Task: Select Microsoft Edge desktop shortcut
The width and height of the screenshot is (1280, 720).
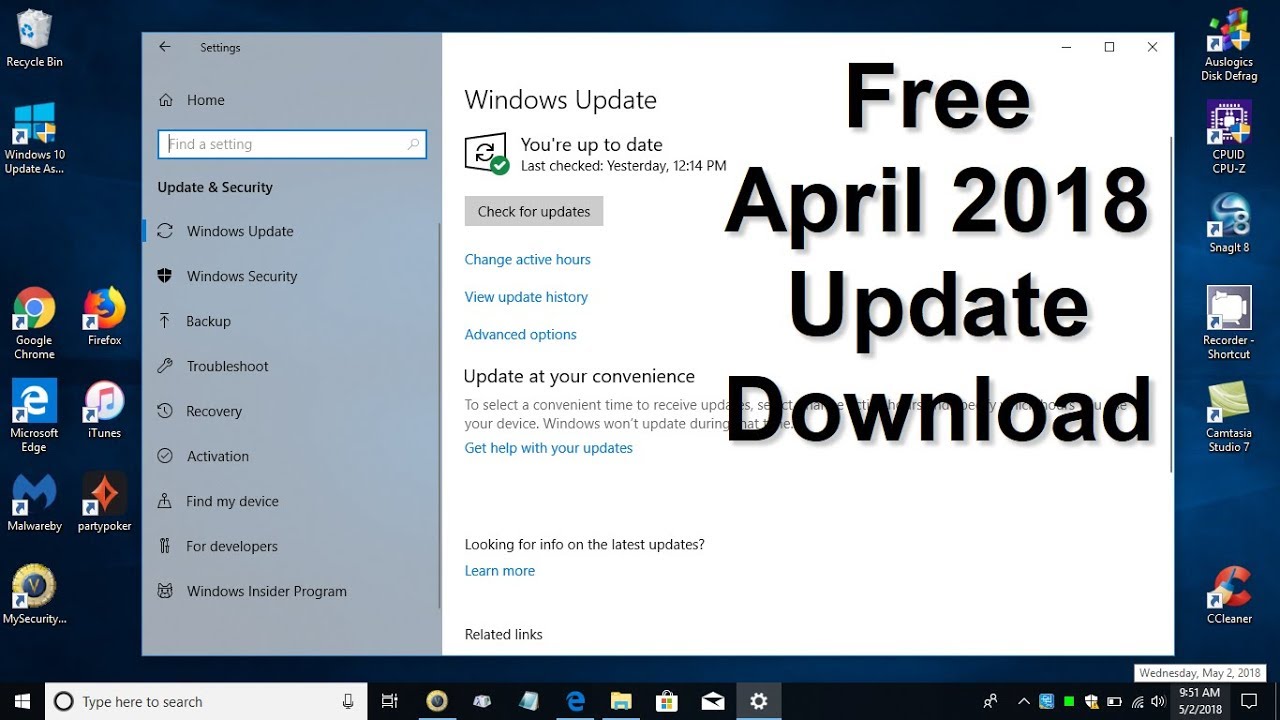Action: 34,416
